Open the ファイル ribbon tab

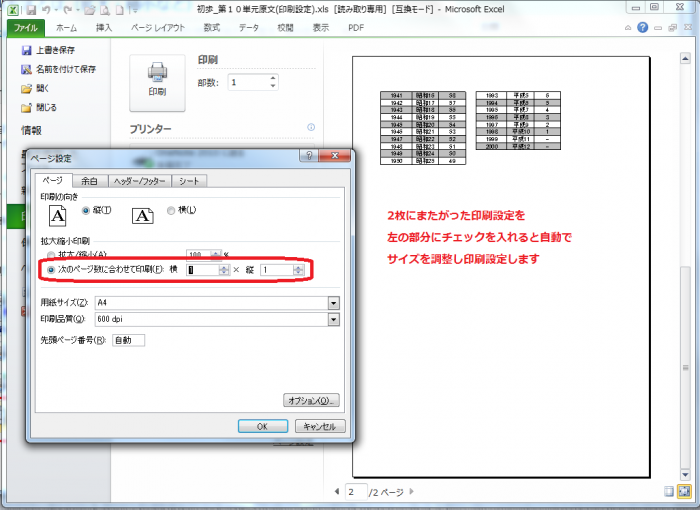point(25,28)
